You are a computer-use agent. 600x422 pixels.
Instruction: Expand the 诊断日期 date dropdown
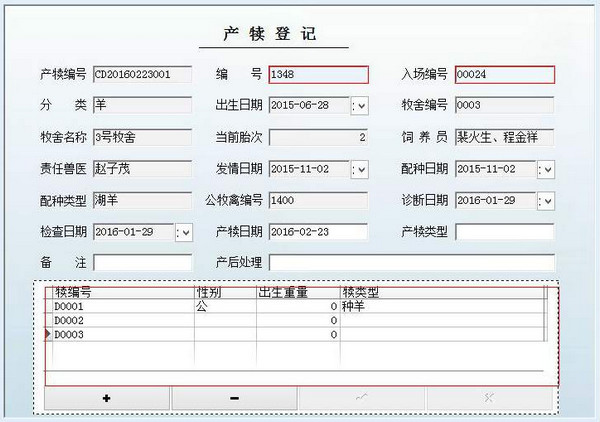tap(546, 201)
